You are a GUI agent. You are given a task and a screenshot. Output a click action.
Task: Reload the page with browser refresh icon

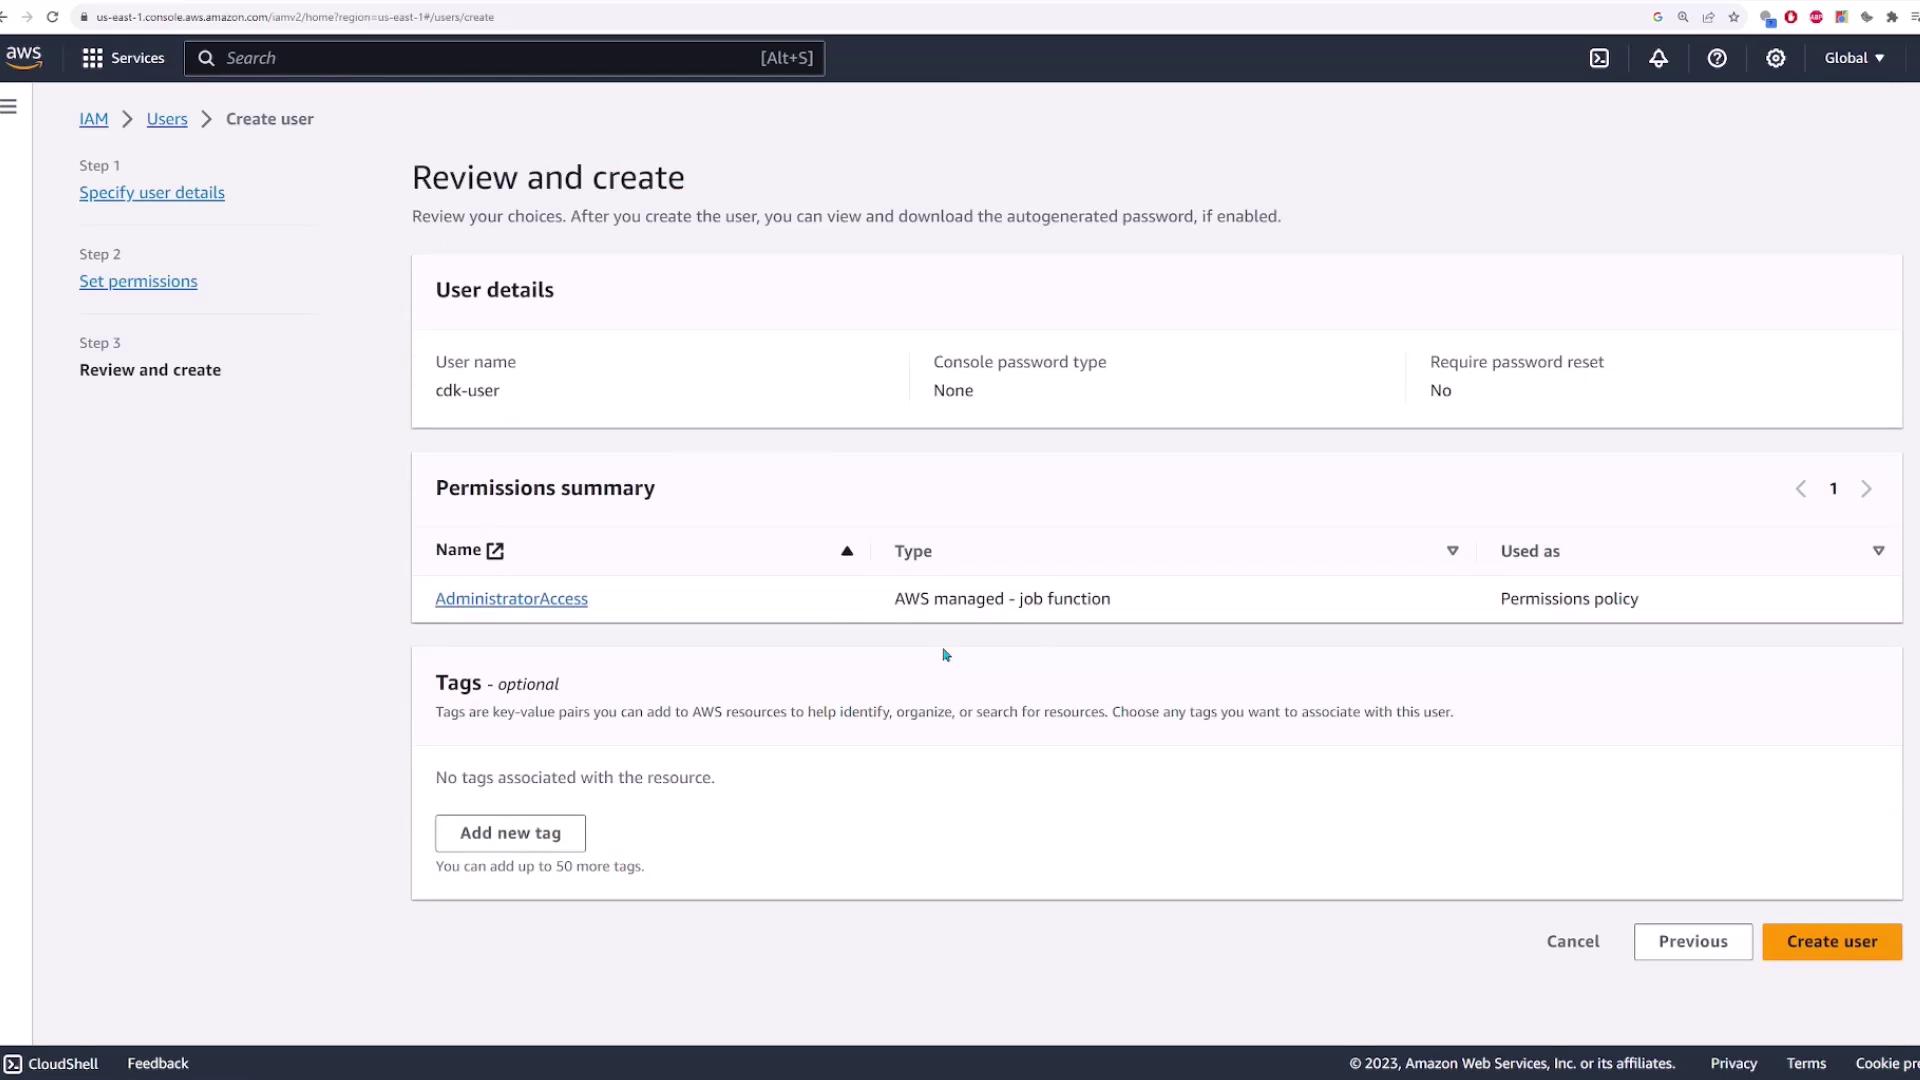[52, 17]
